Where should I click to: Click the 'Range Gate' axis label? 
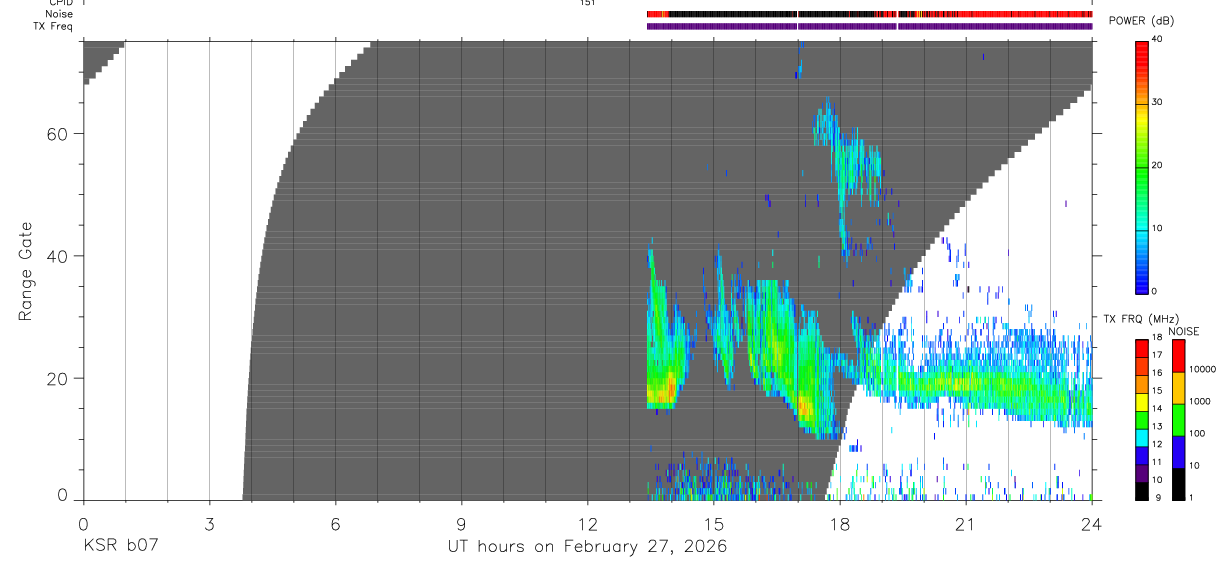26,271
